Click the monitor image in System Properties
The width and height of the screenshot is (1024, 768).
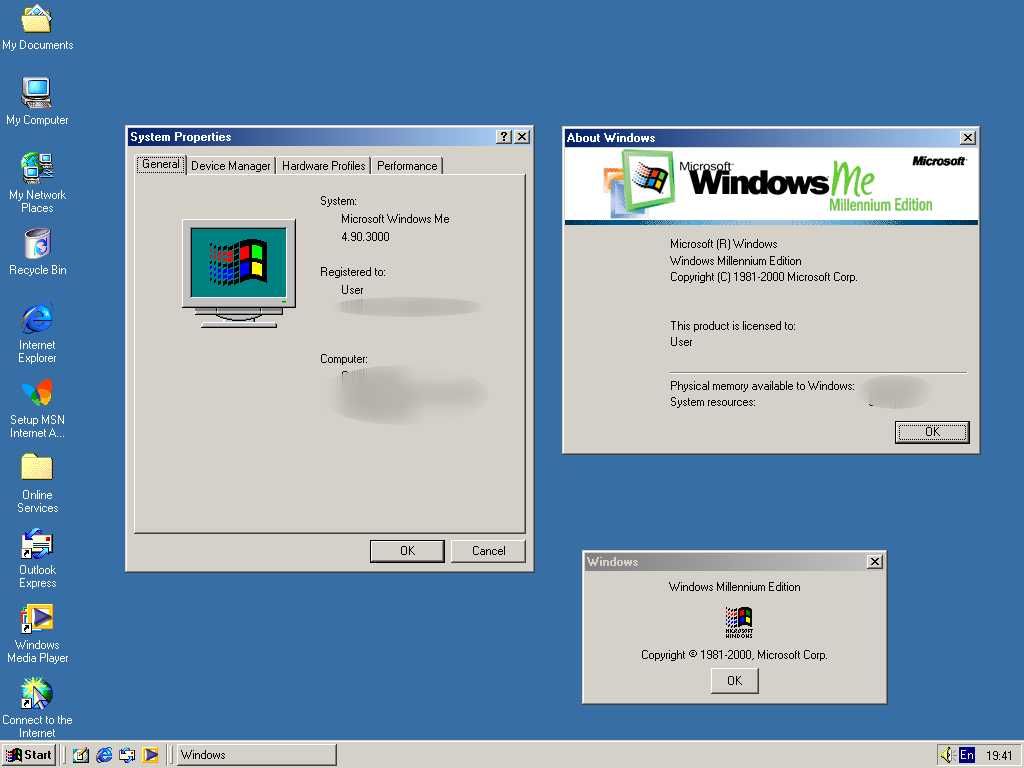pyautogui.click(x=239, y=273)
